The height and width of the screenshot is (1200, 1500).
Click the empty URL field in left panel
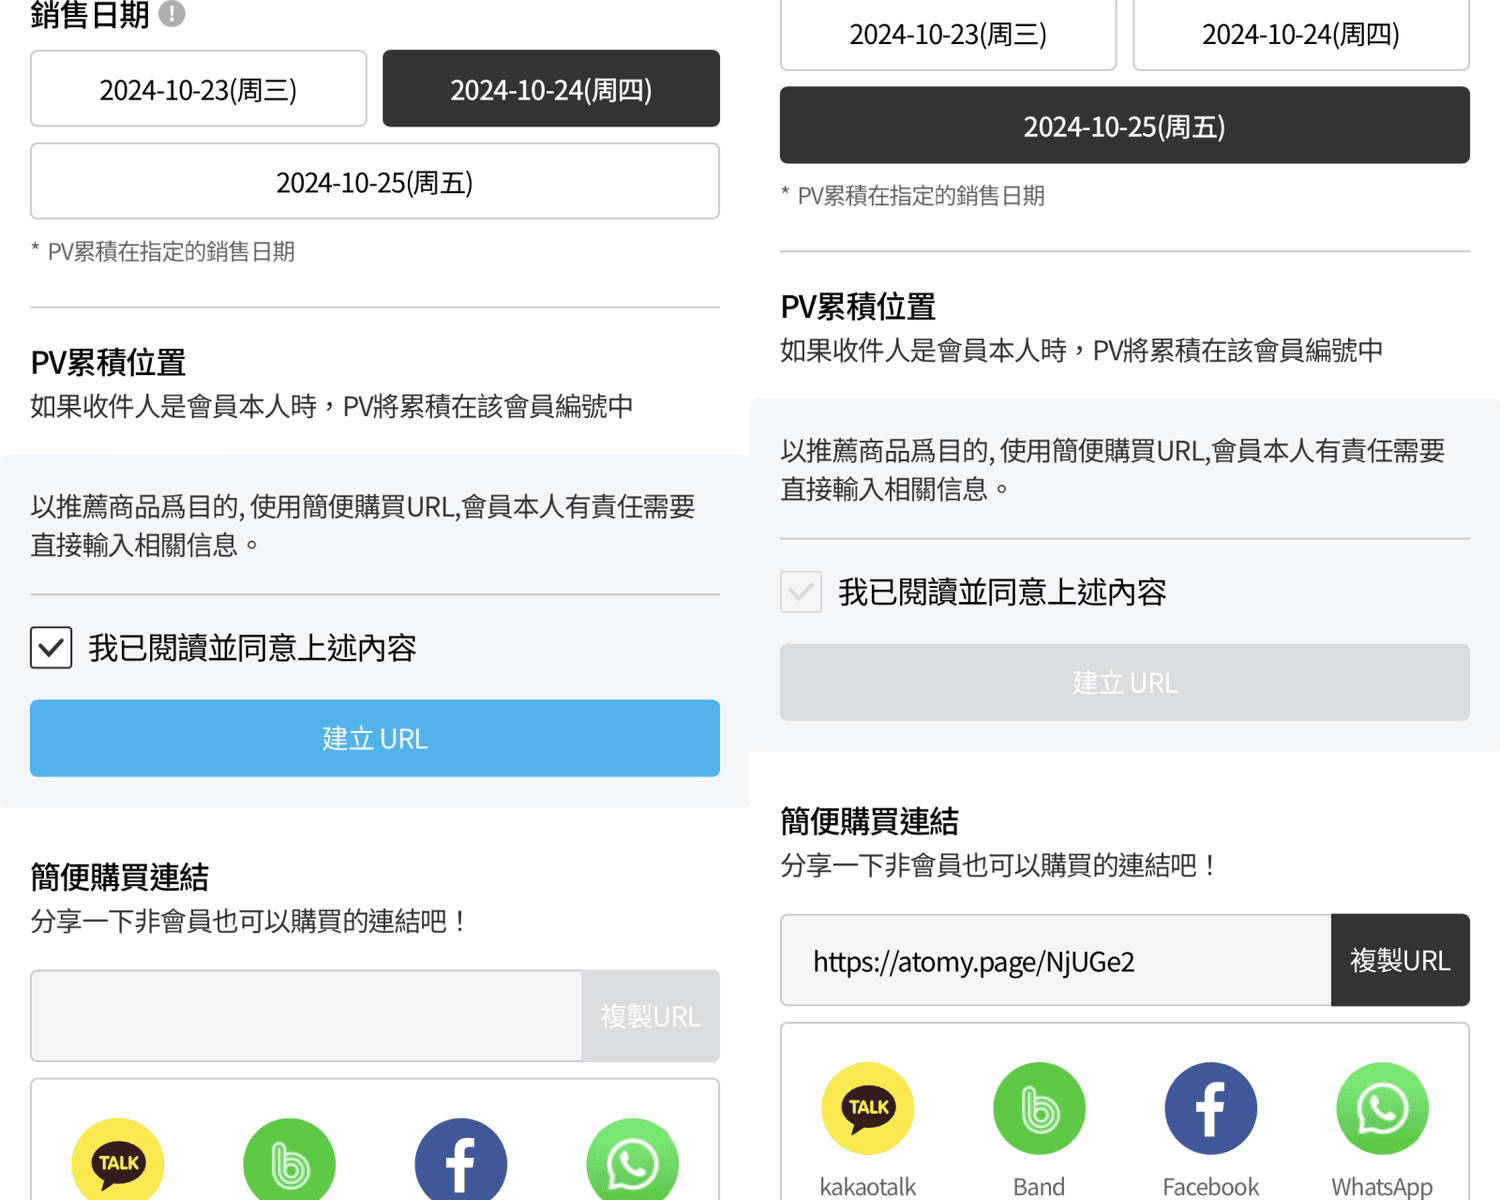(x=306, y=1016)
